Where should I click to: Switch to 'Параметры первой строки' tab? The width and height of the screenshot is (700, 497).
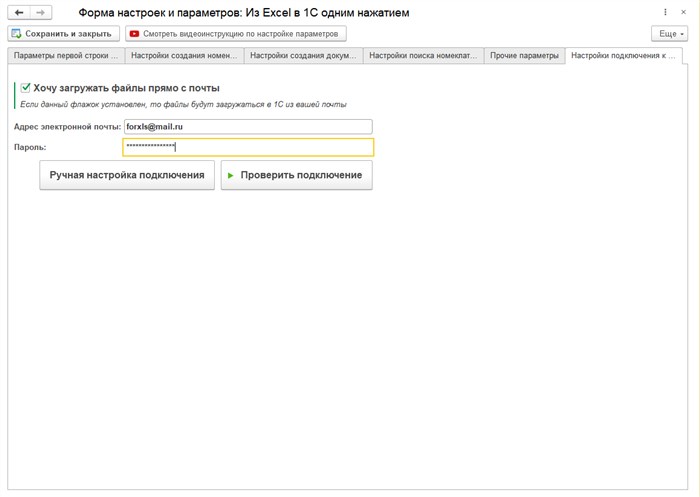click(66, 56)
